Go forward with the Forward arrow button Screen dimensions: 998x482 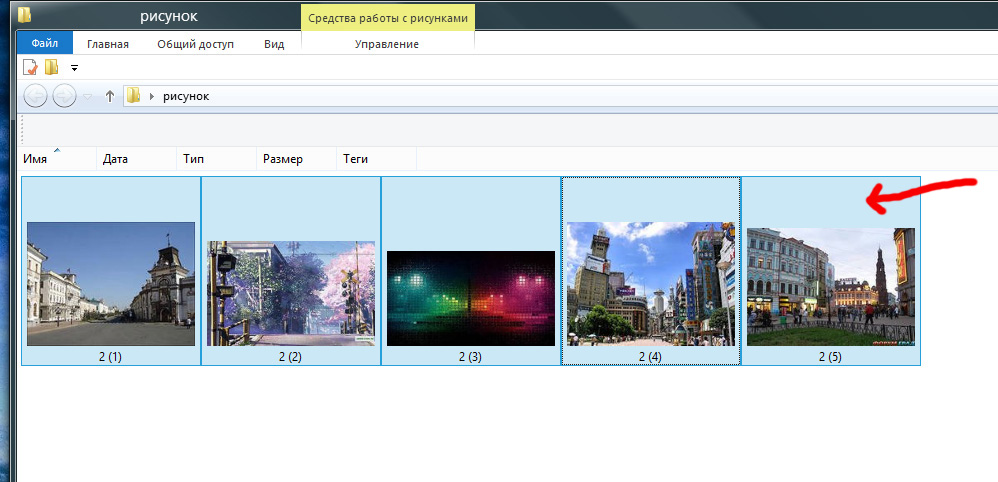pos(64,97)
